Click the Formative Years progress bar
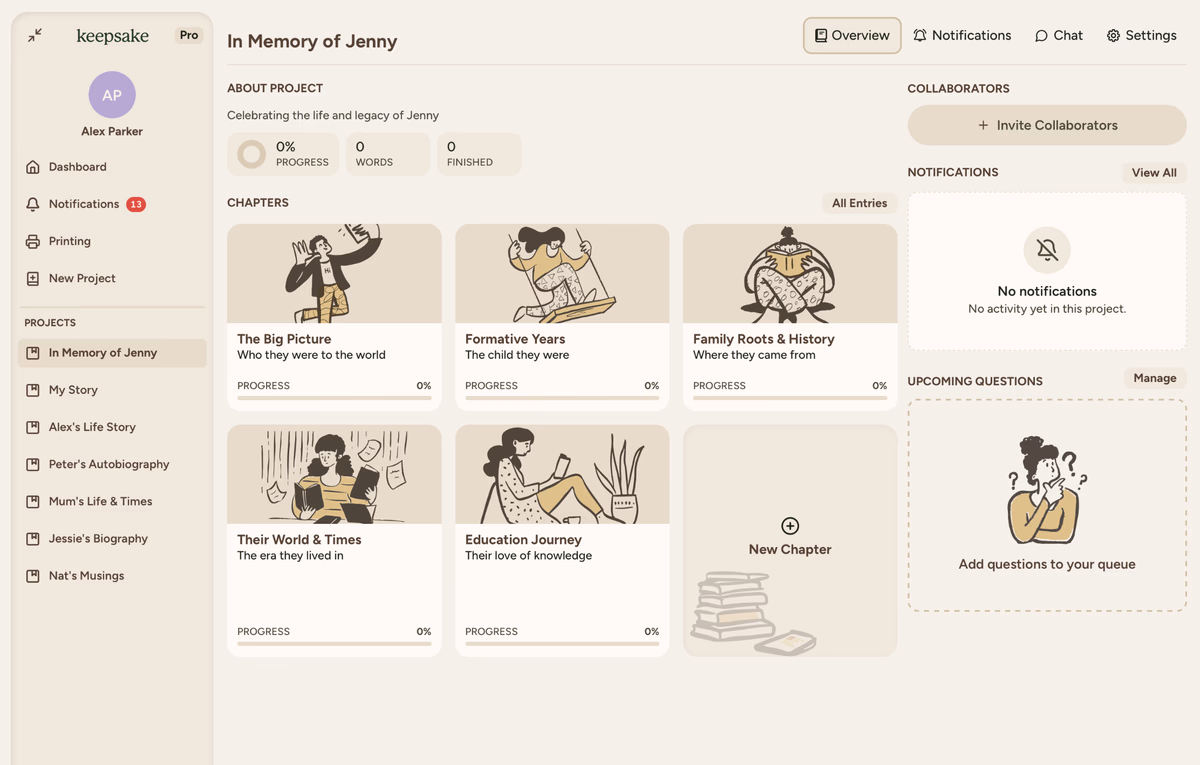1200x765 pixels. pyautogui.click(x=562, y=397)
